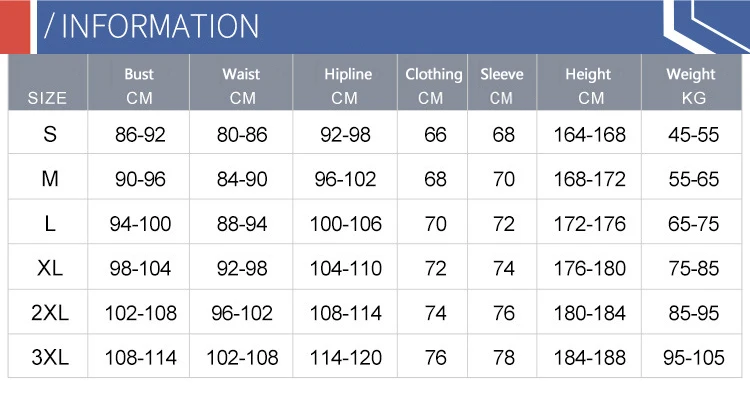Viewport: 750px width, 396px height.
Task: Select the Weight KG column header
Action: (x=691, y=86)
